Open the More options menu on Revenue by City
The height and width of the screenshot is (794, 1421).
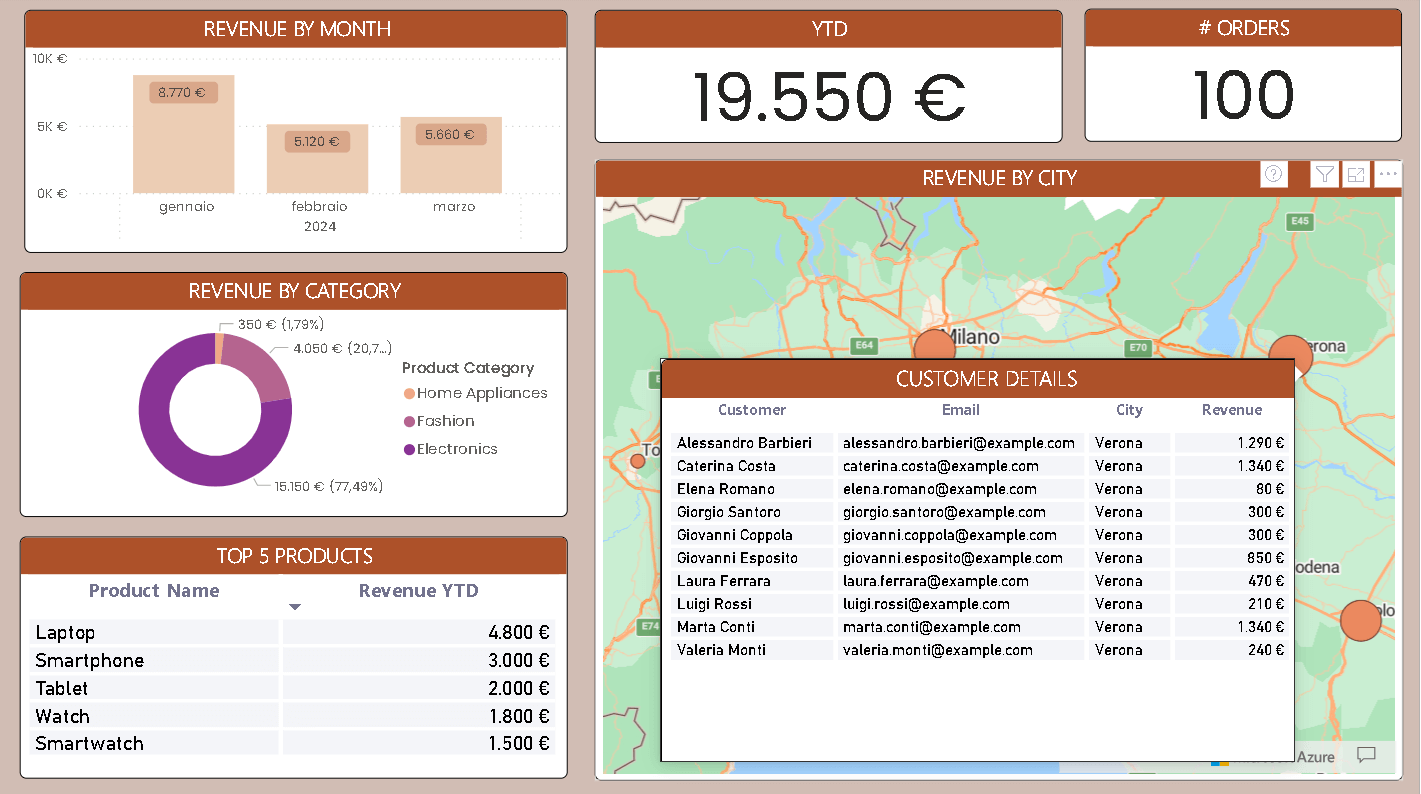coord(1388,174)
